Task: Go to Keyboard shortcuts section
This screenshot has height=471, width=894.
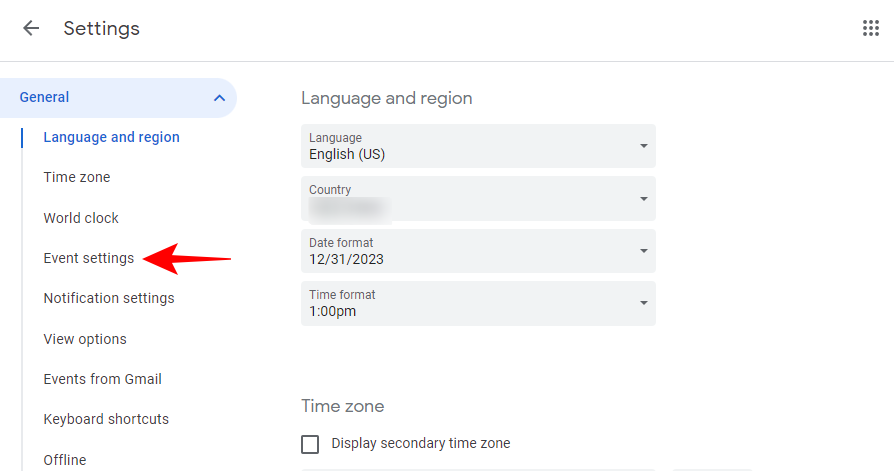Action: [x=106, y=419]
